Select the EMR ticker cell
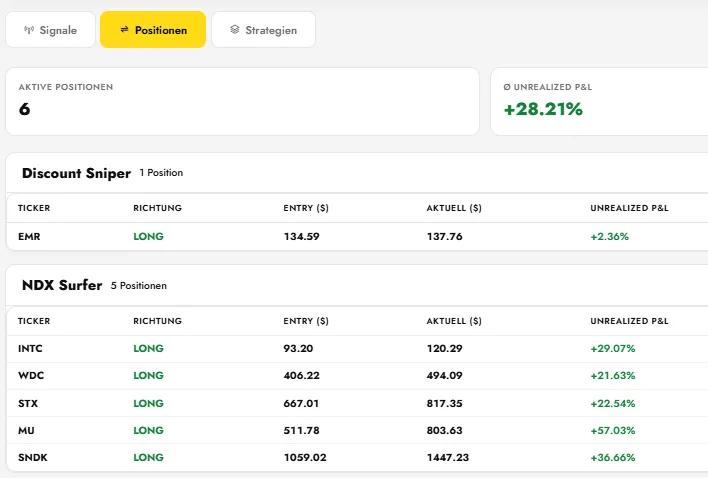 [x=29, y=237]
